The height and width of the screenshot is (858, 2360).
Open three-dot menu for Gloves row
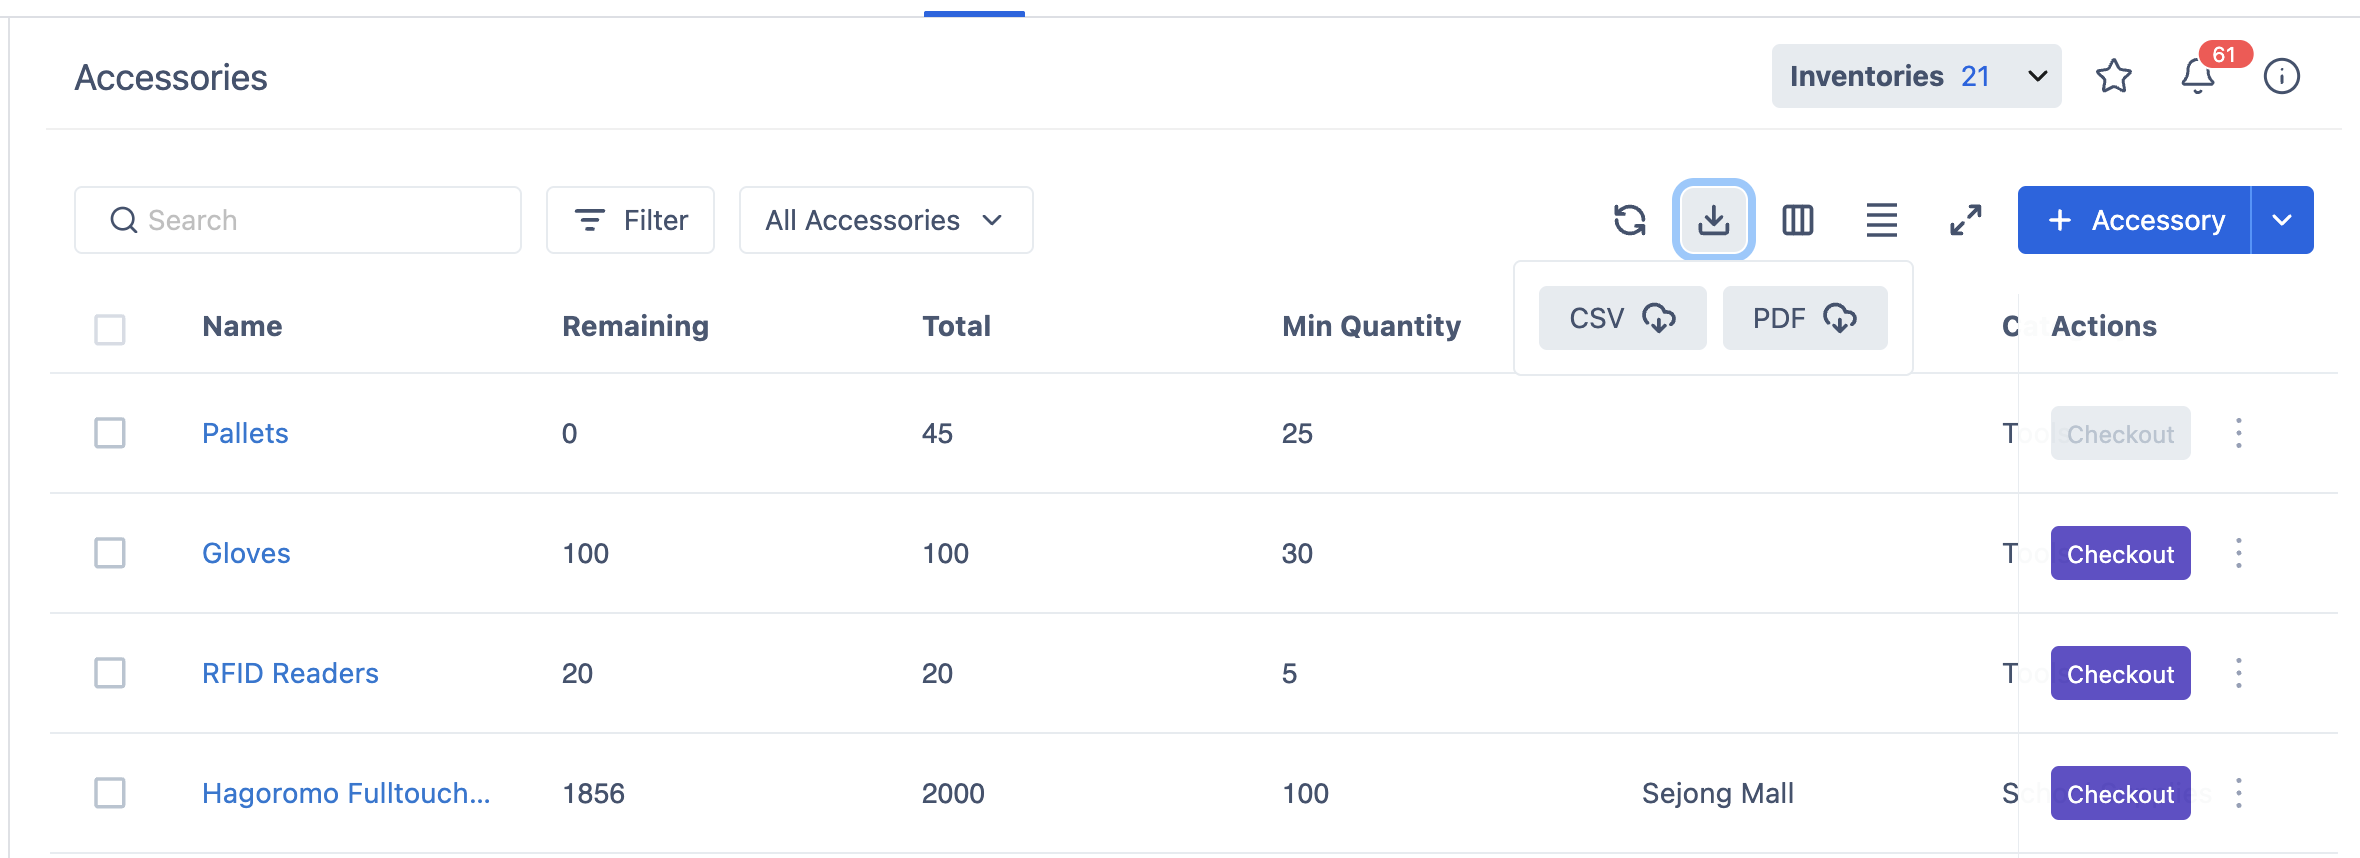click(x=2238, y=553)
